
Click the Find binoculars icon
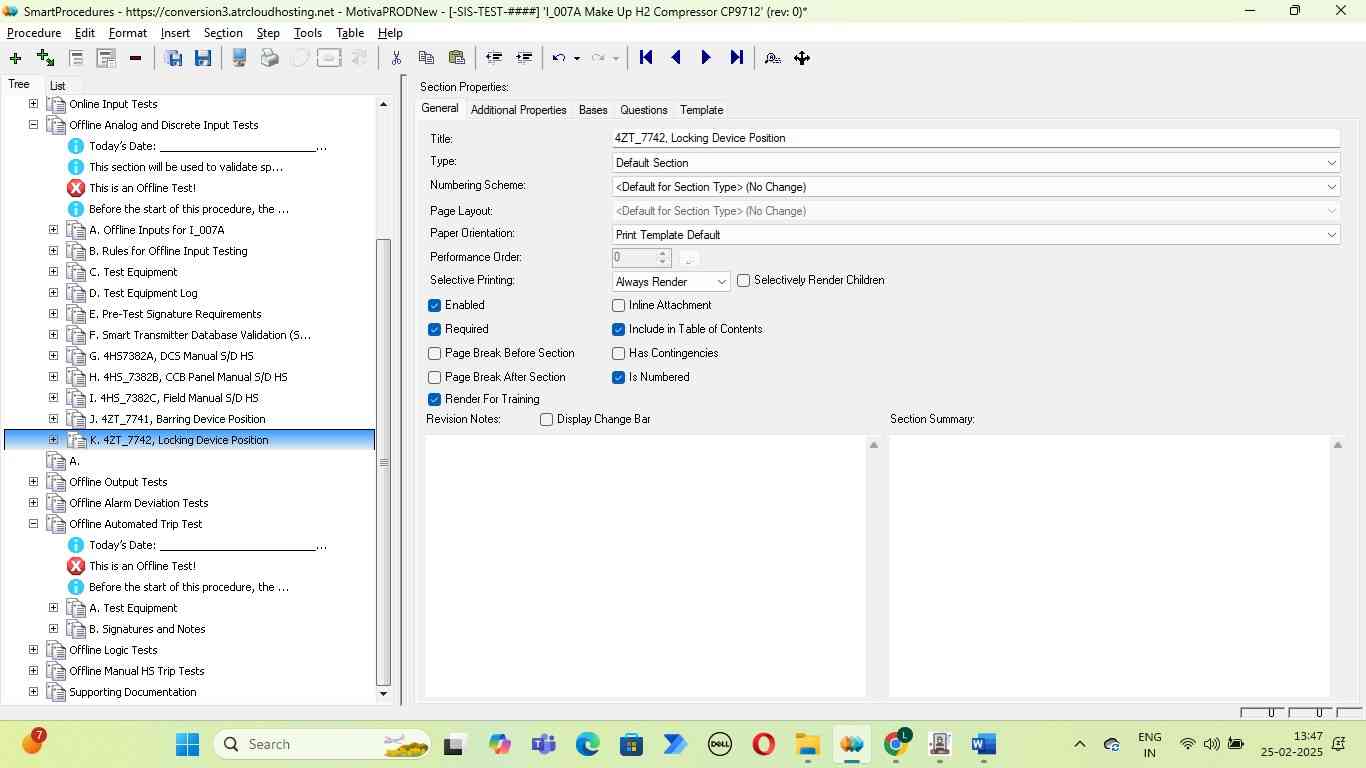click(x=772, y=58)
